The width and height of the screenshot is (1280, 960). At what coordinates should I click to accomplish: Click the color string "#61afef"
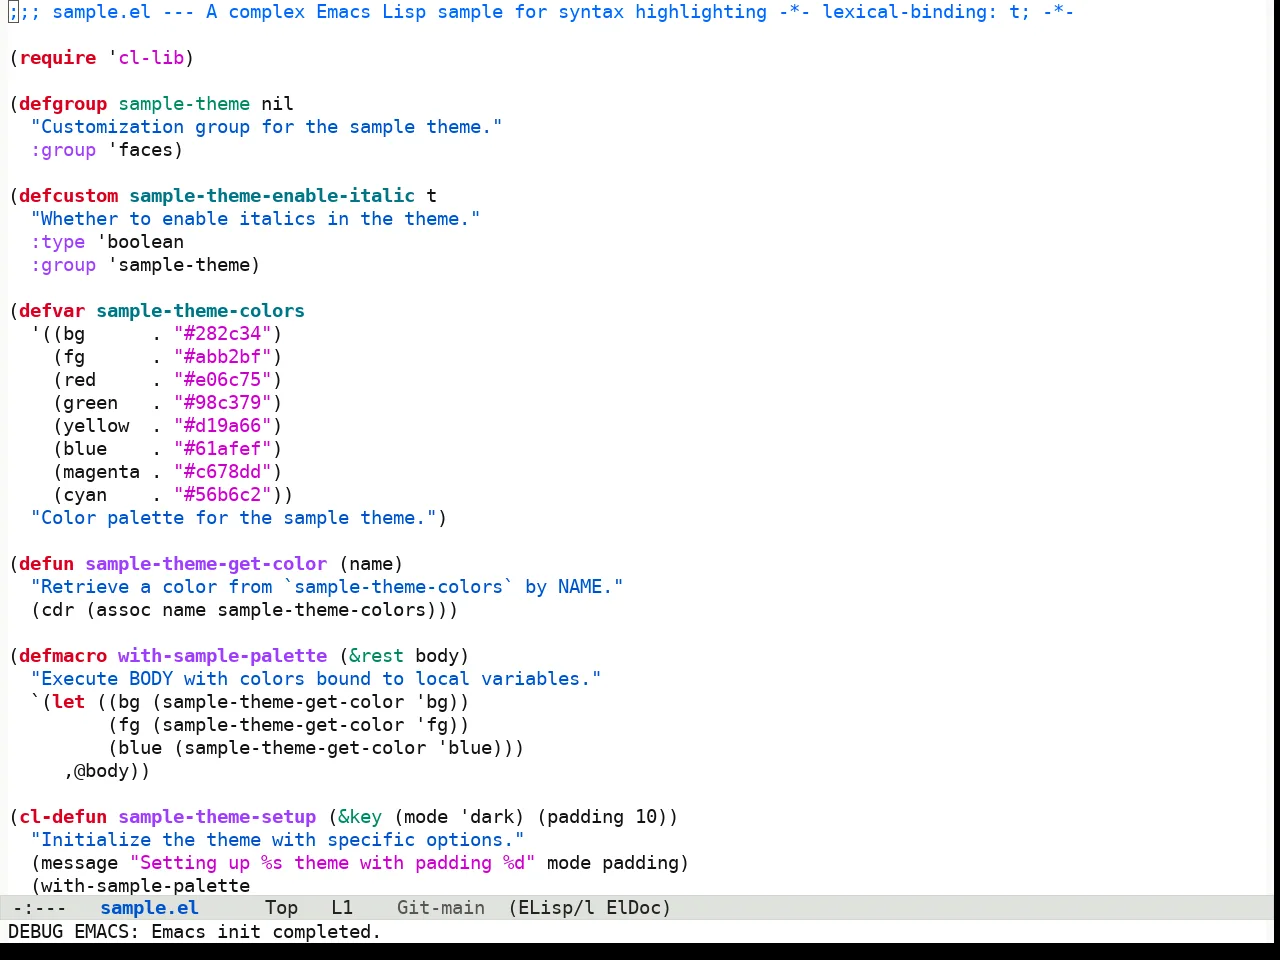(223, 448)
